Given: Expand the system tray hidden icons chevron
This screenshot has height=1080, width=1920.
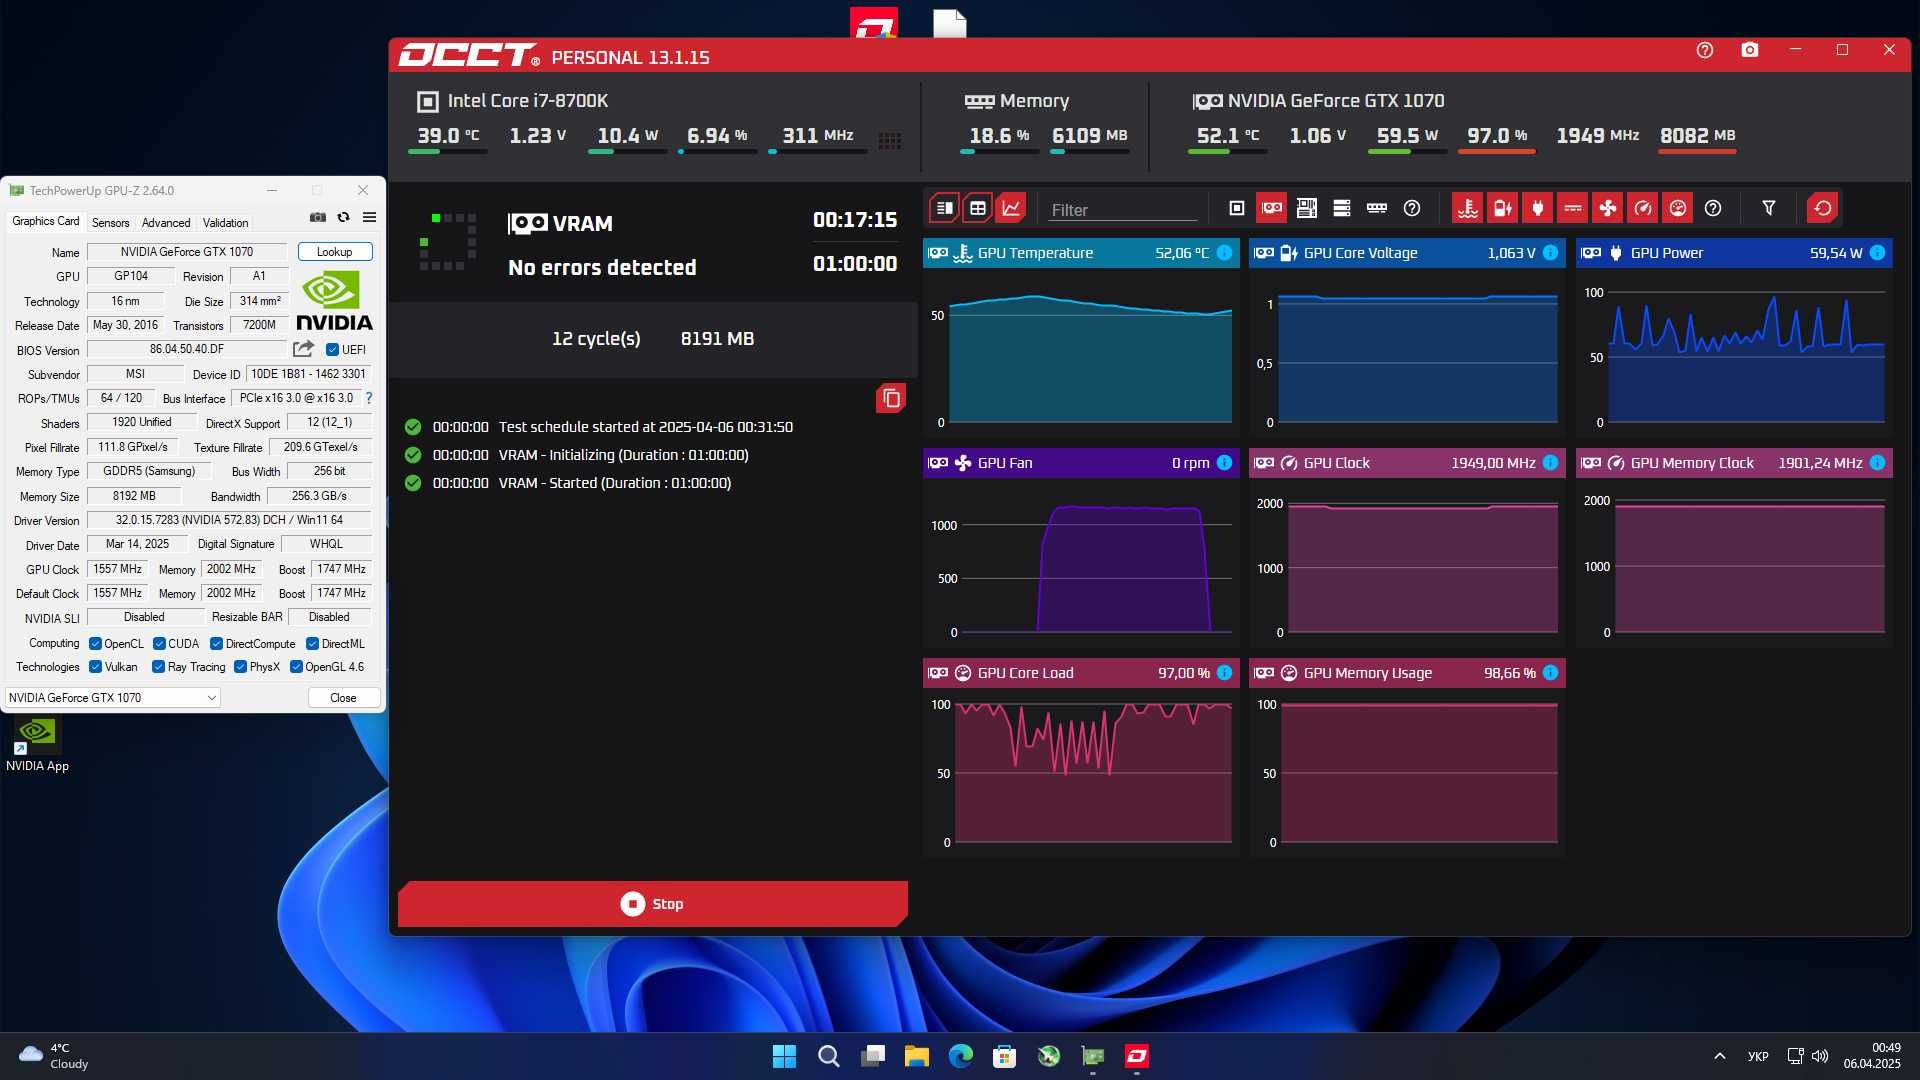Looking at the screenshot, I should click(1719, 1056).
